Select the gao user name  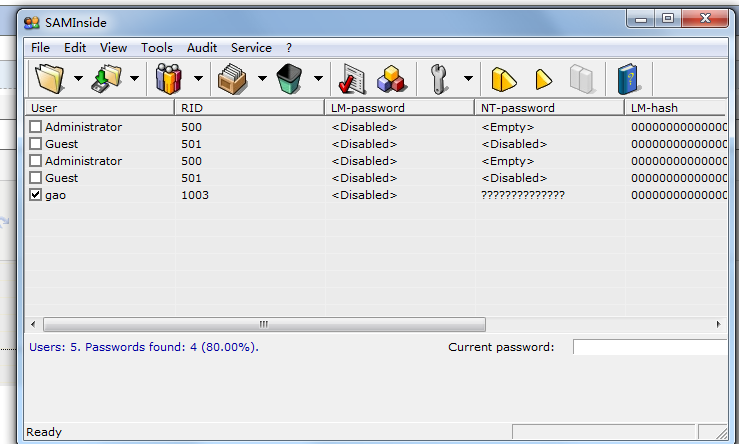(56, 195)
